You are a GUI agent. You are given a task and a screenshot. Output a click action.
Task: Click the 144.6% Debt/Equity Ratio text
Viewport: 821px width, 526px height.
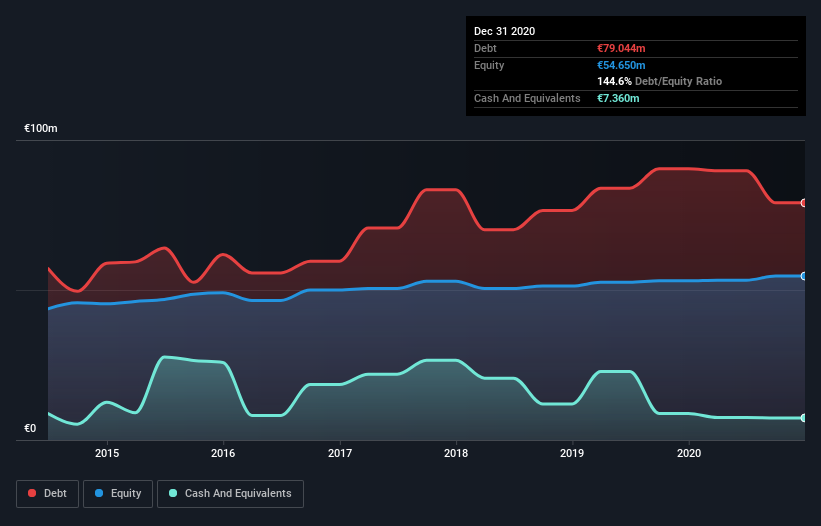pyautogui.click(x=660, y=81)
